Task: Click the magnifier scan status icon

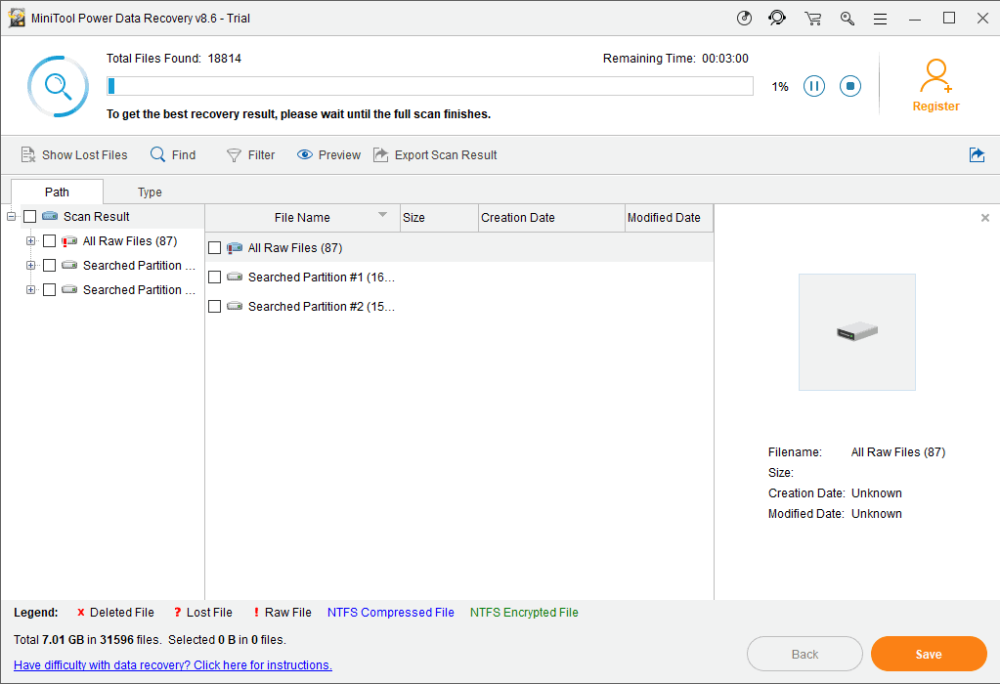Action: [x=58, y=86]
